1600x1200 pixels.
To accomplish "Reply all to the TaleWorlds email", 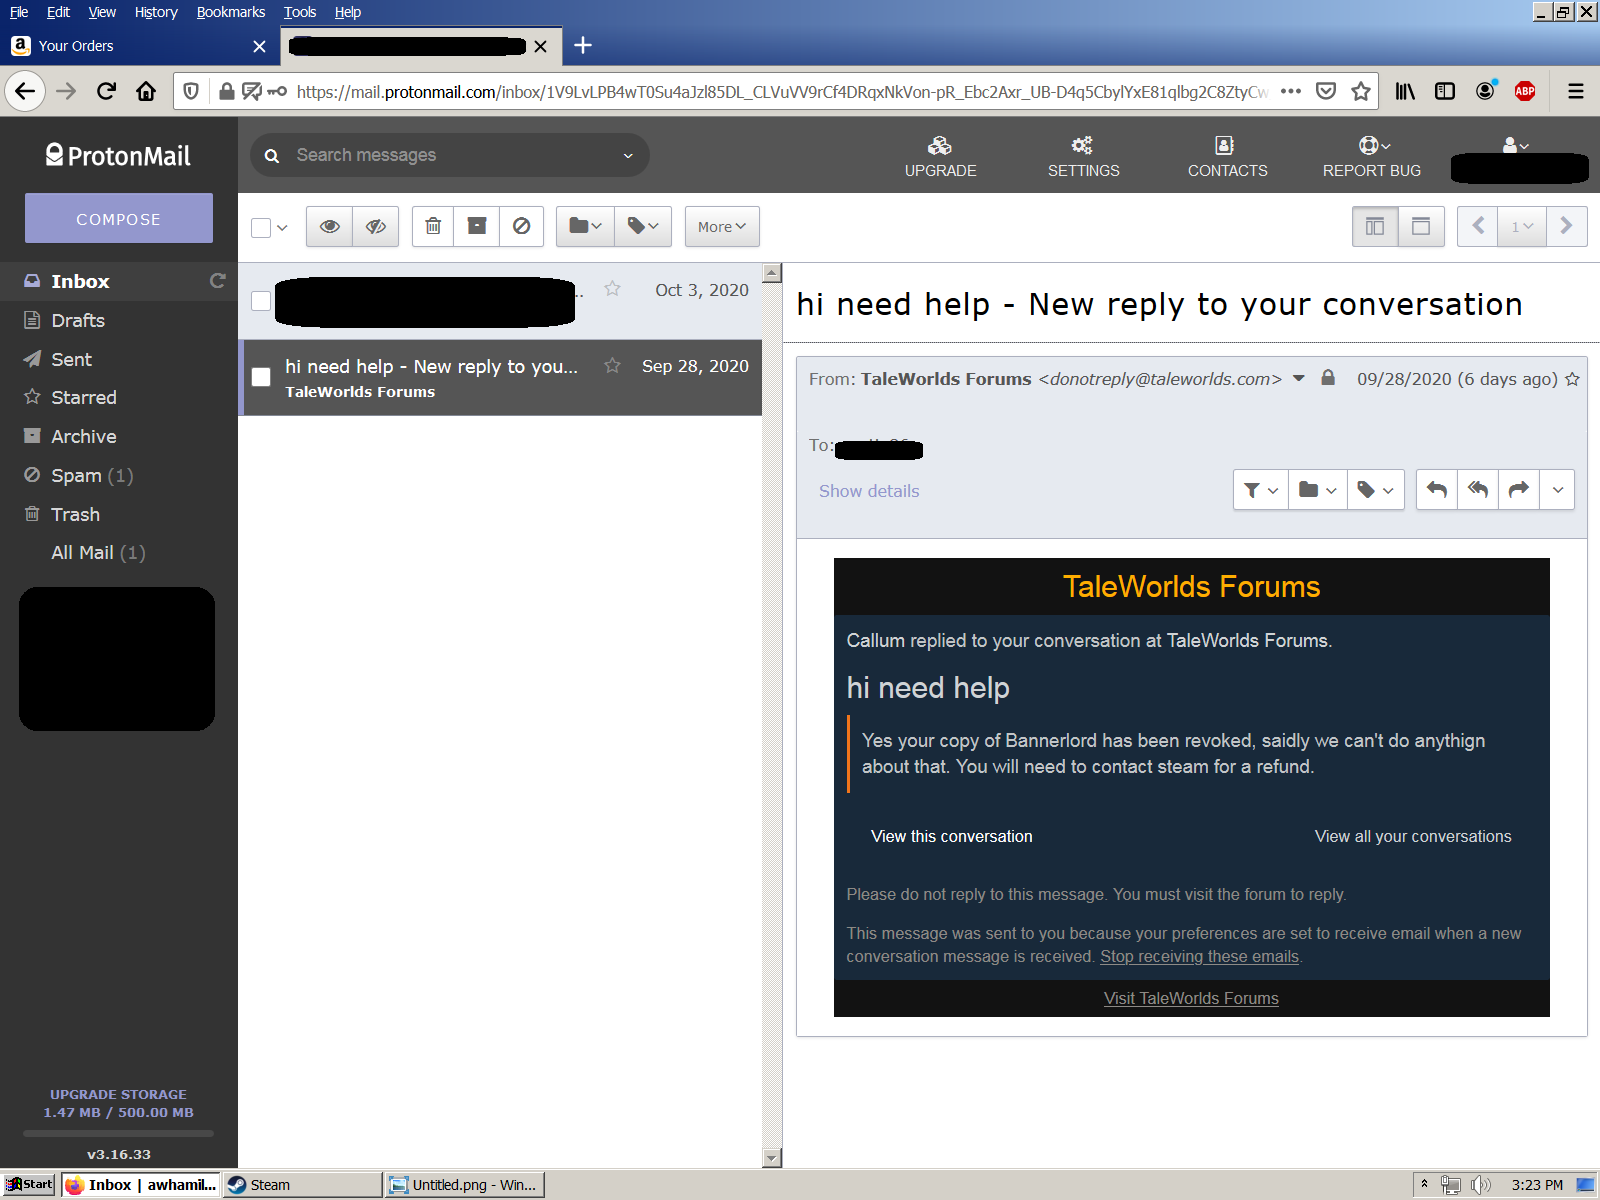I will (x=1478, y=490).
